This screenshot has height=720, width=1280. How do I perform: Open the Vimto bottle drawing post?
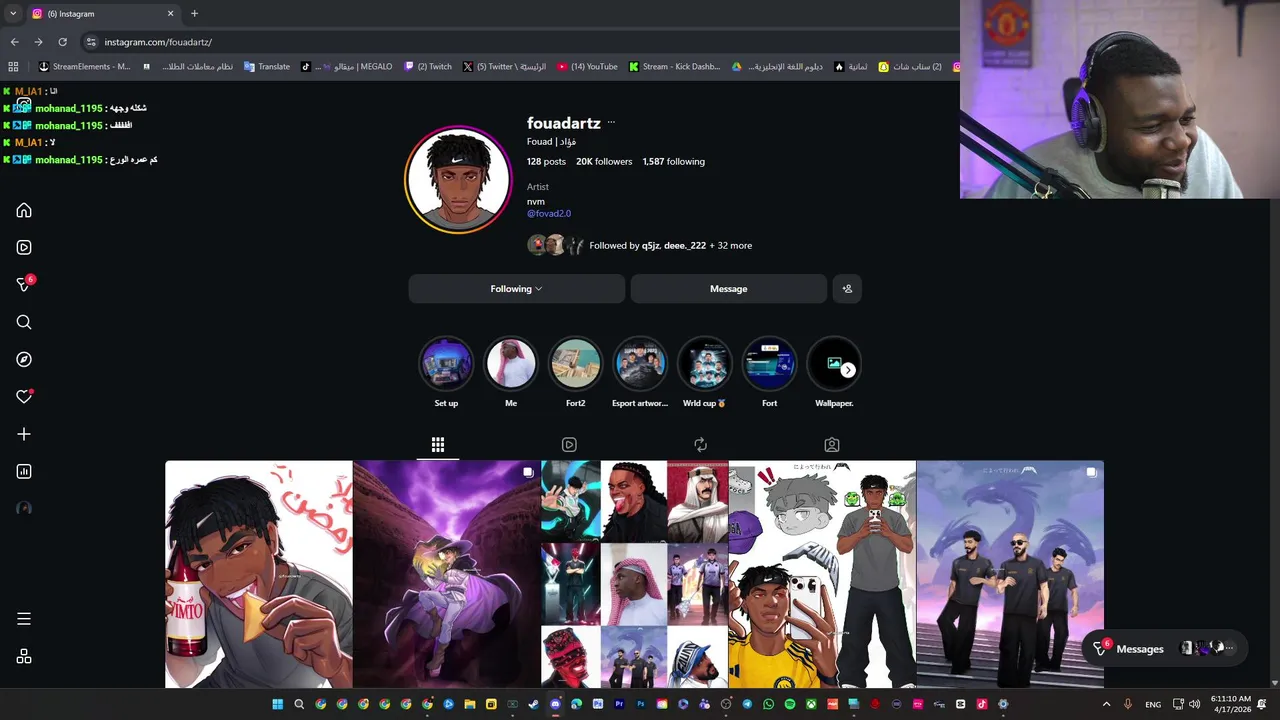(259, 574)
